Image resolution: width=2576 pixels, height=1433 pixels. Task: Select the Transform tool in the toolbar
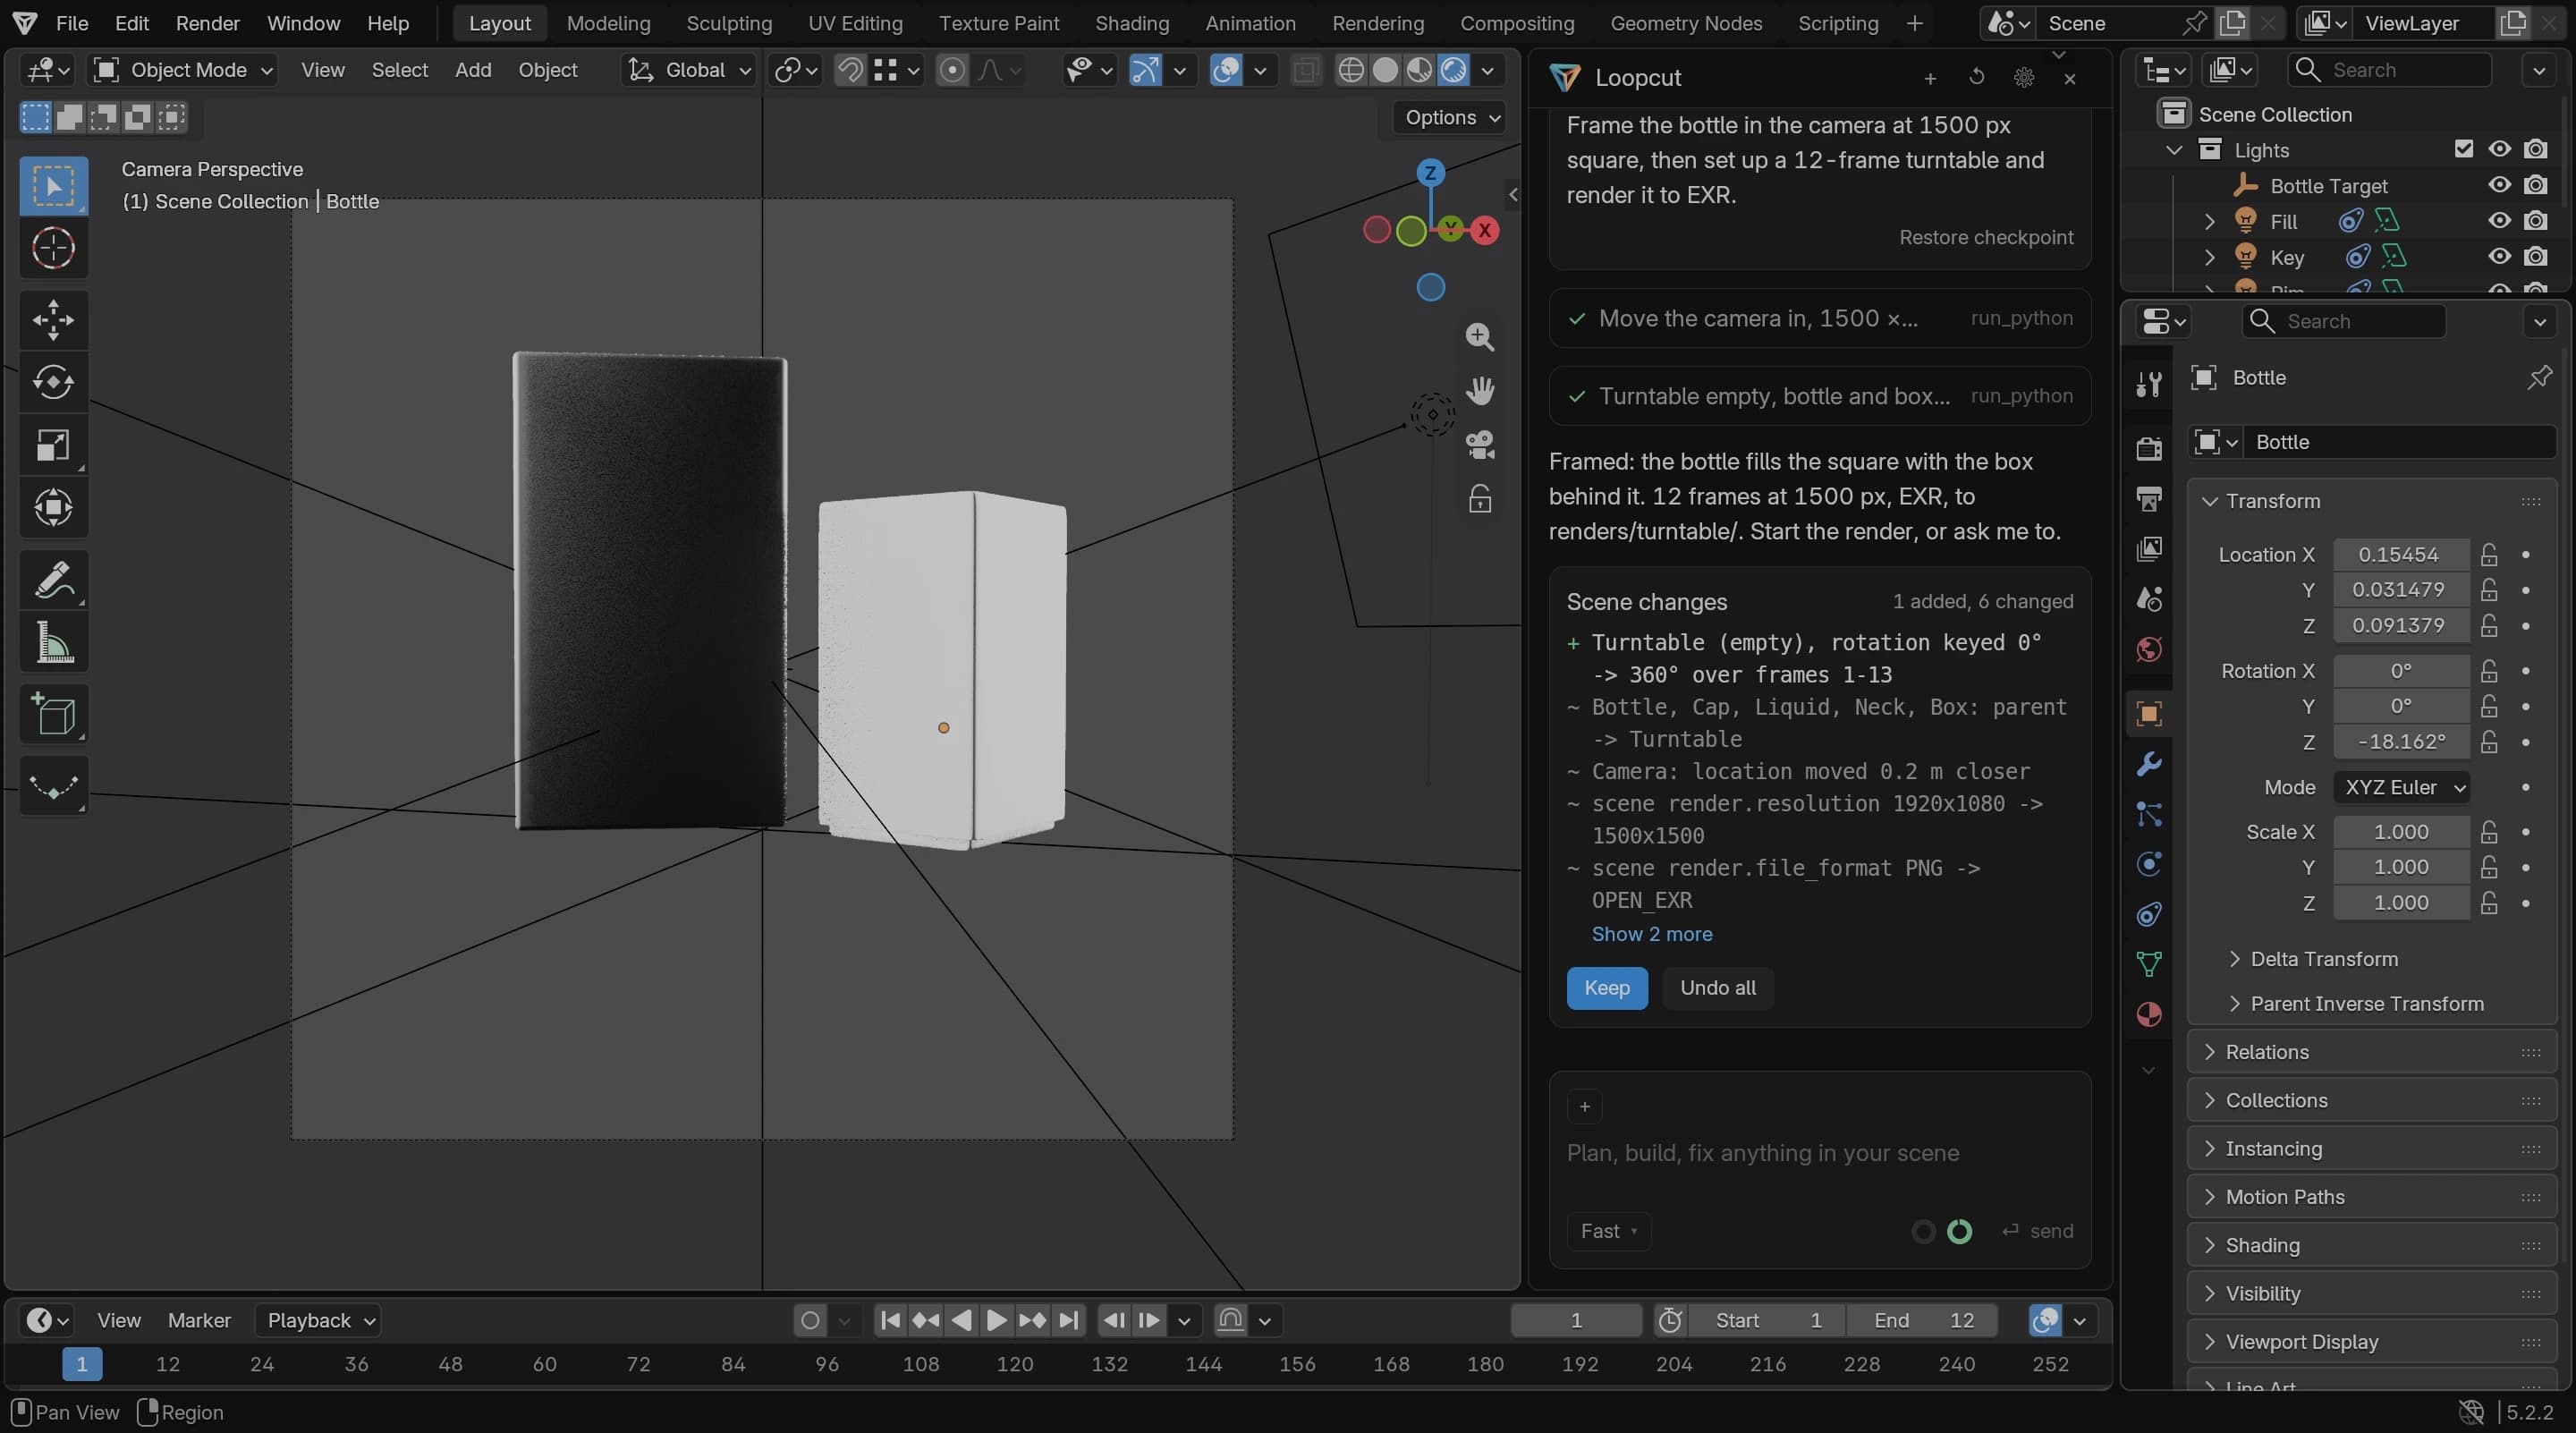(53, 507)
